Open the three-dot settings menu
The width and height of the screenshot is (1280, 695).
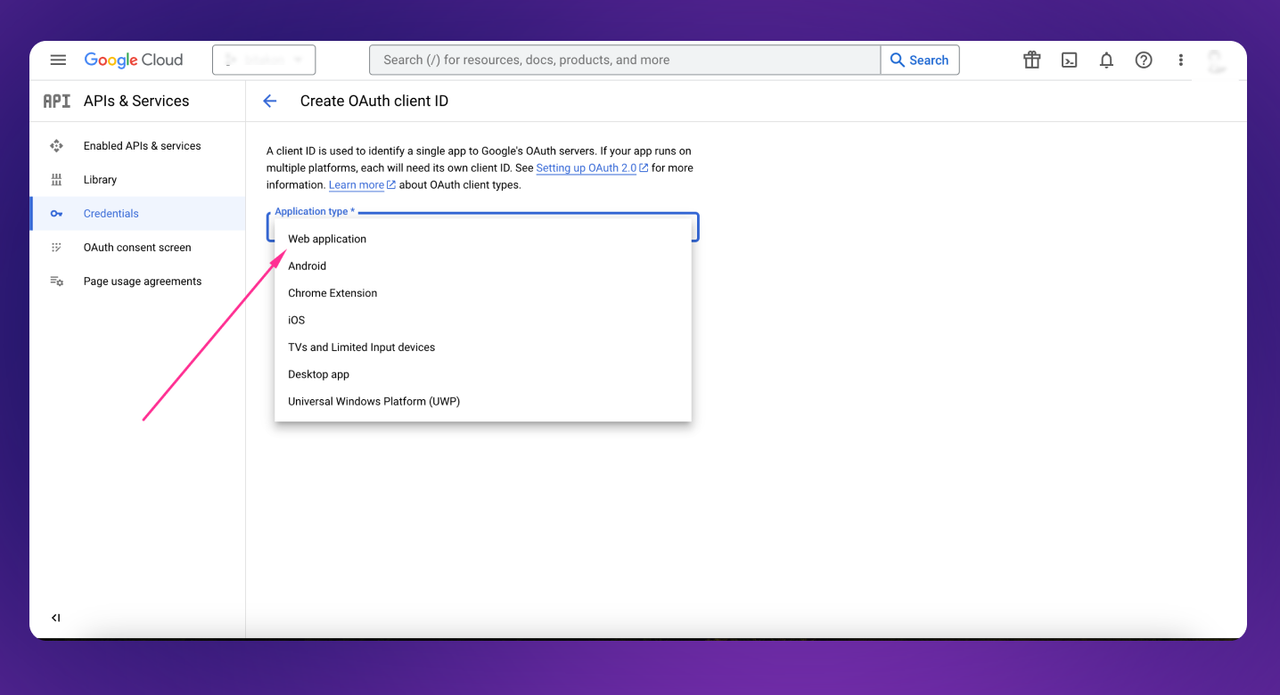point(1181,60)
